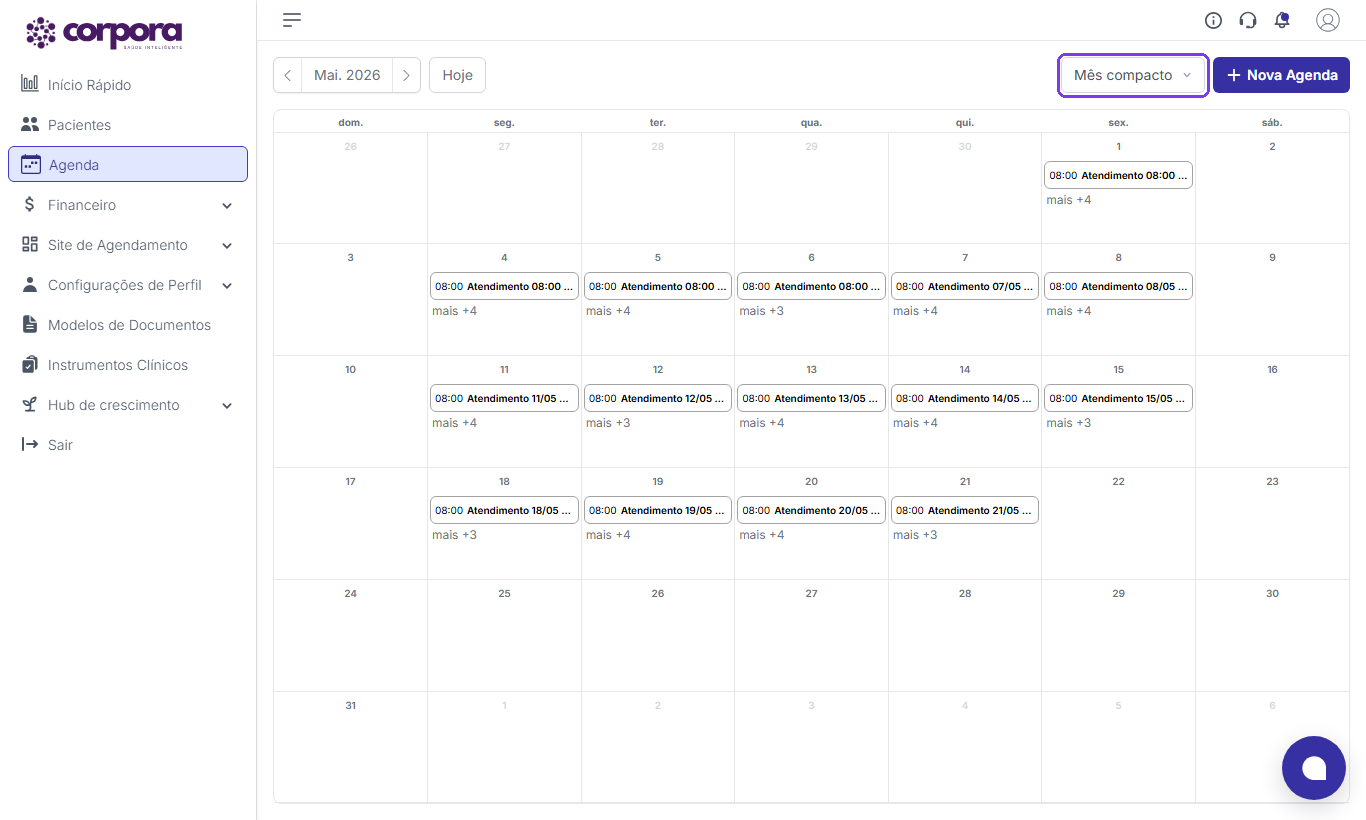Click the Financeiro dollar icon
The width and height of the screenshot is (1366, 820).
(30, 205)
